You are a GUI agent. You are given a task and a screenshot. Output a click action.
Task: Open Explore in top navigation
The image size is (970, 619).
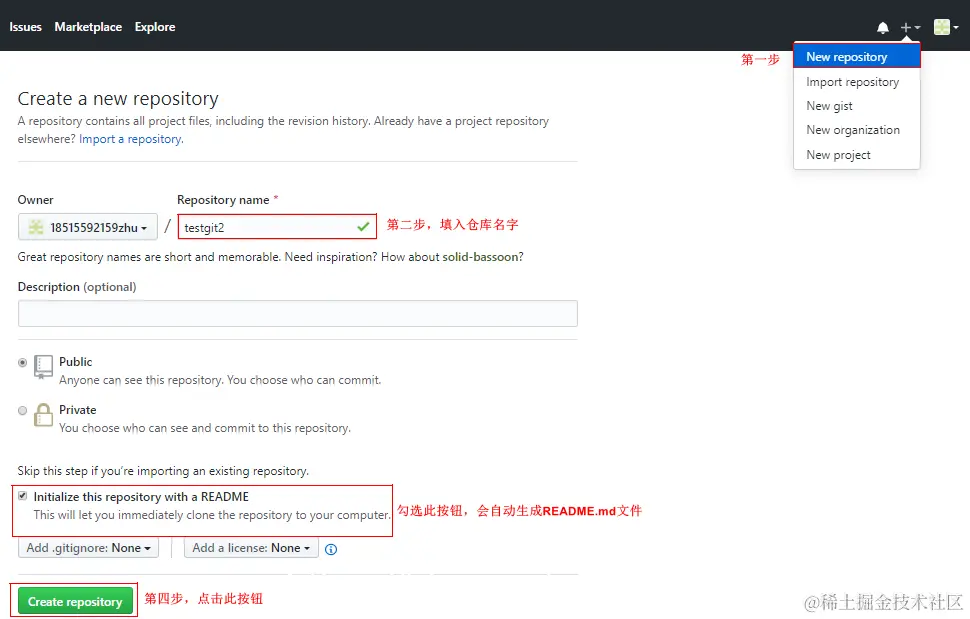tap(155, 27)
